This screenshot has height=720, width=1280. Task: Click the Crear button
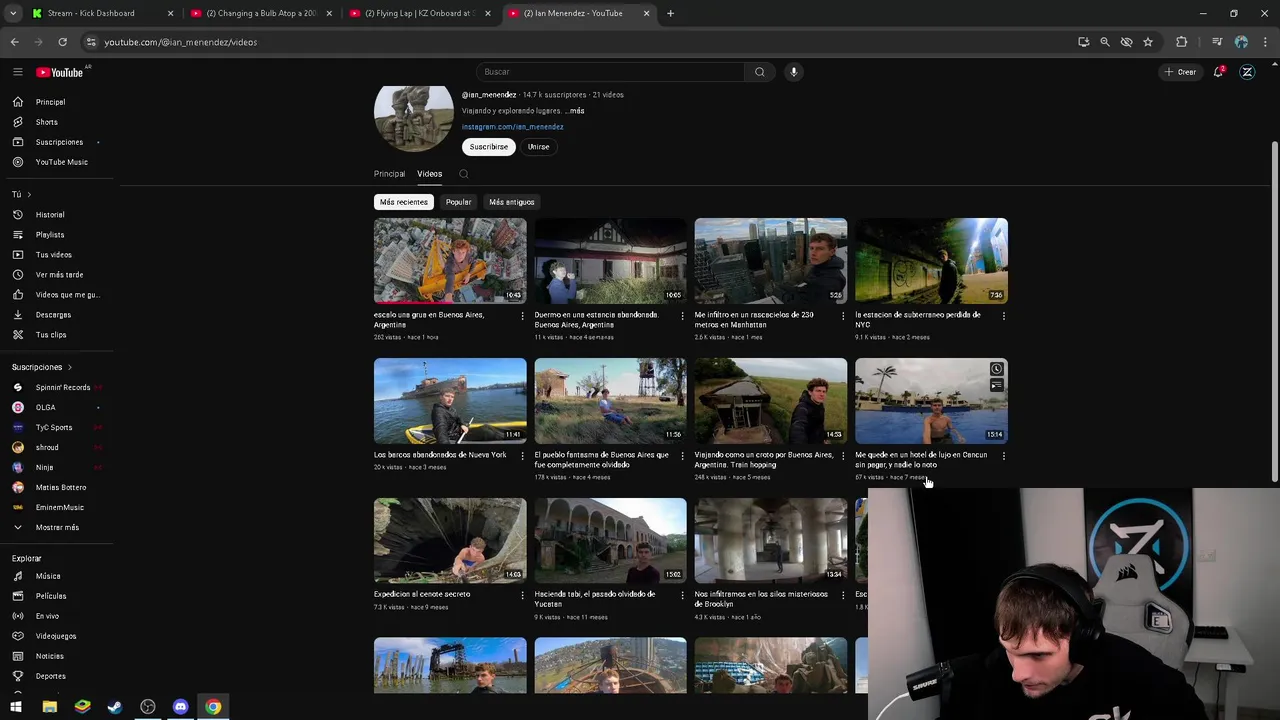tap(1180, 72)
